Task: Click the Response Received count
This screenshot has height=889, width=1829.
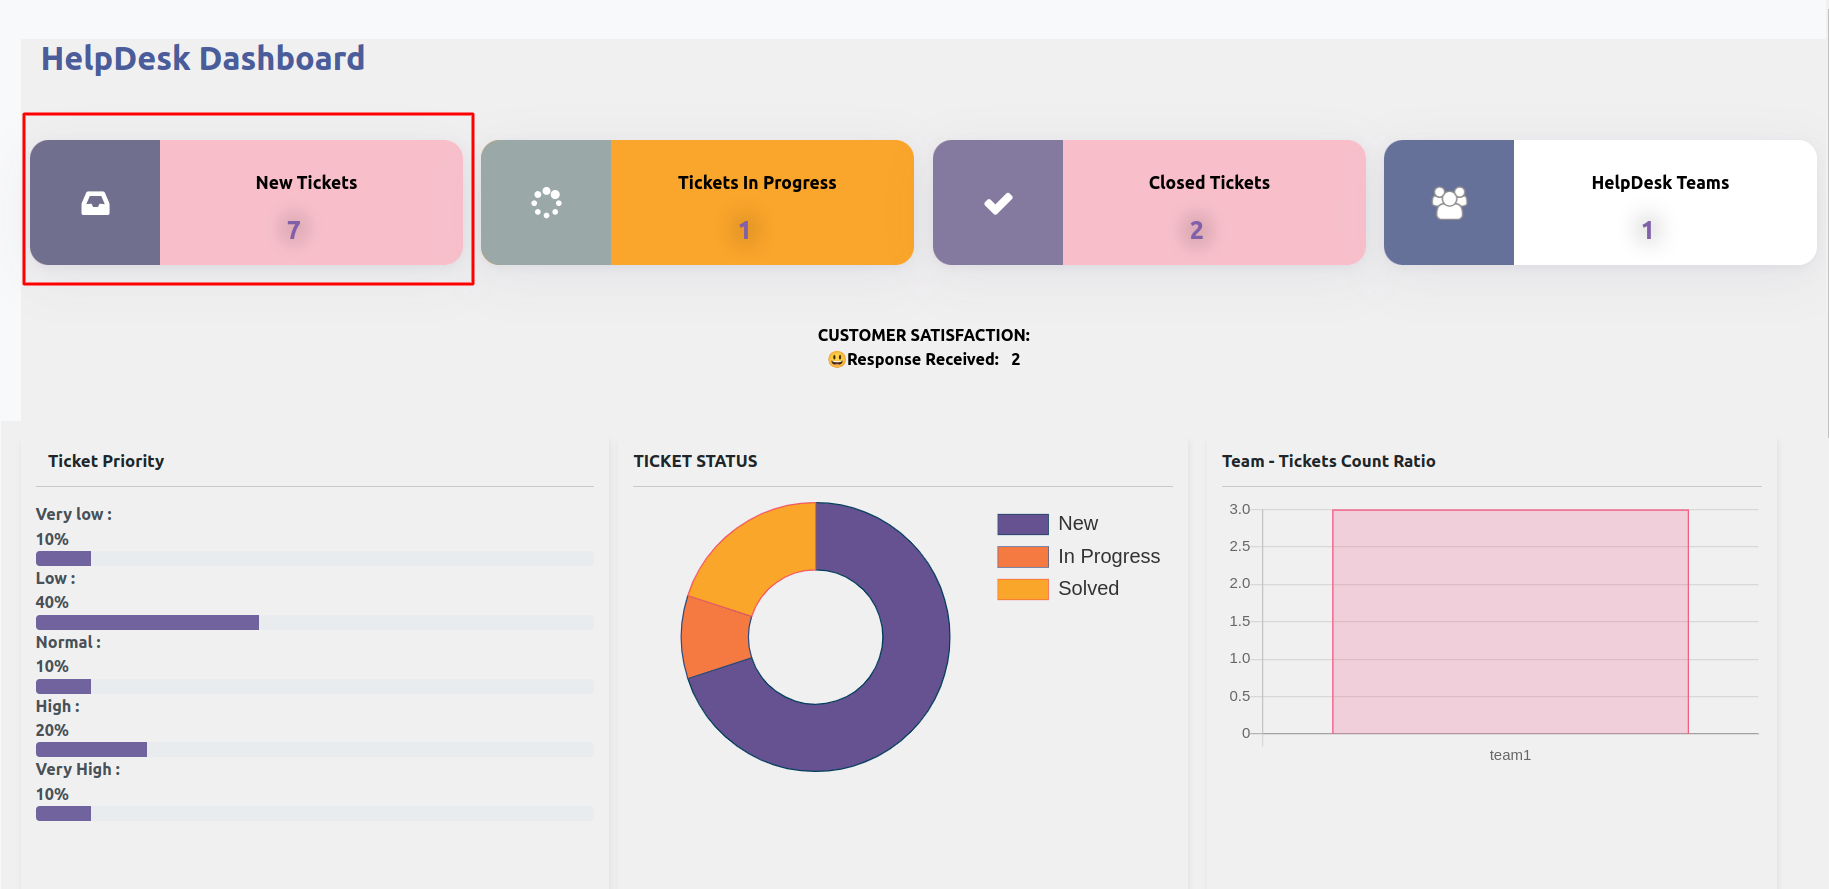Action: tap(1015, 359)
